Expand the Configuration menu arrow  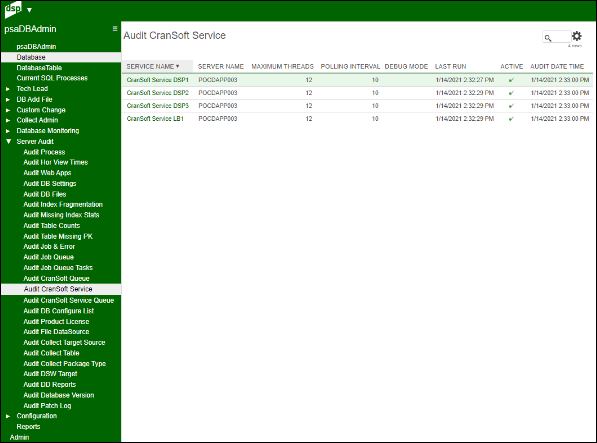tap(8, 416)
